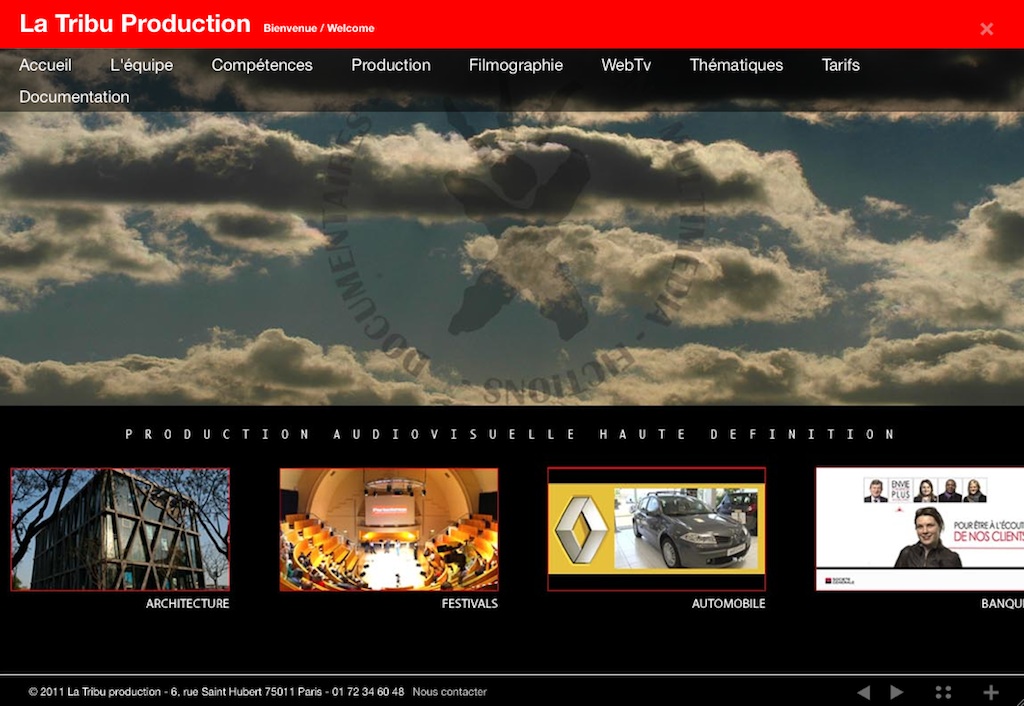1024x706 pixels.
Task: Open the Festivals auditorium thumbnail
Action: click(x=389, y=529)
